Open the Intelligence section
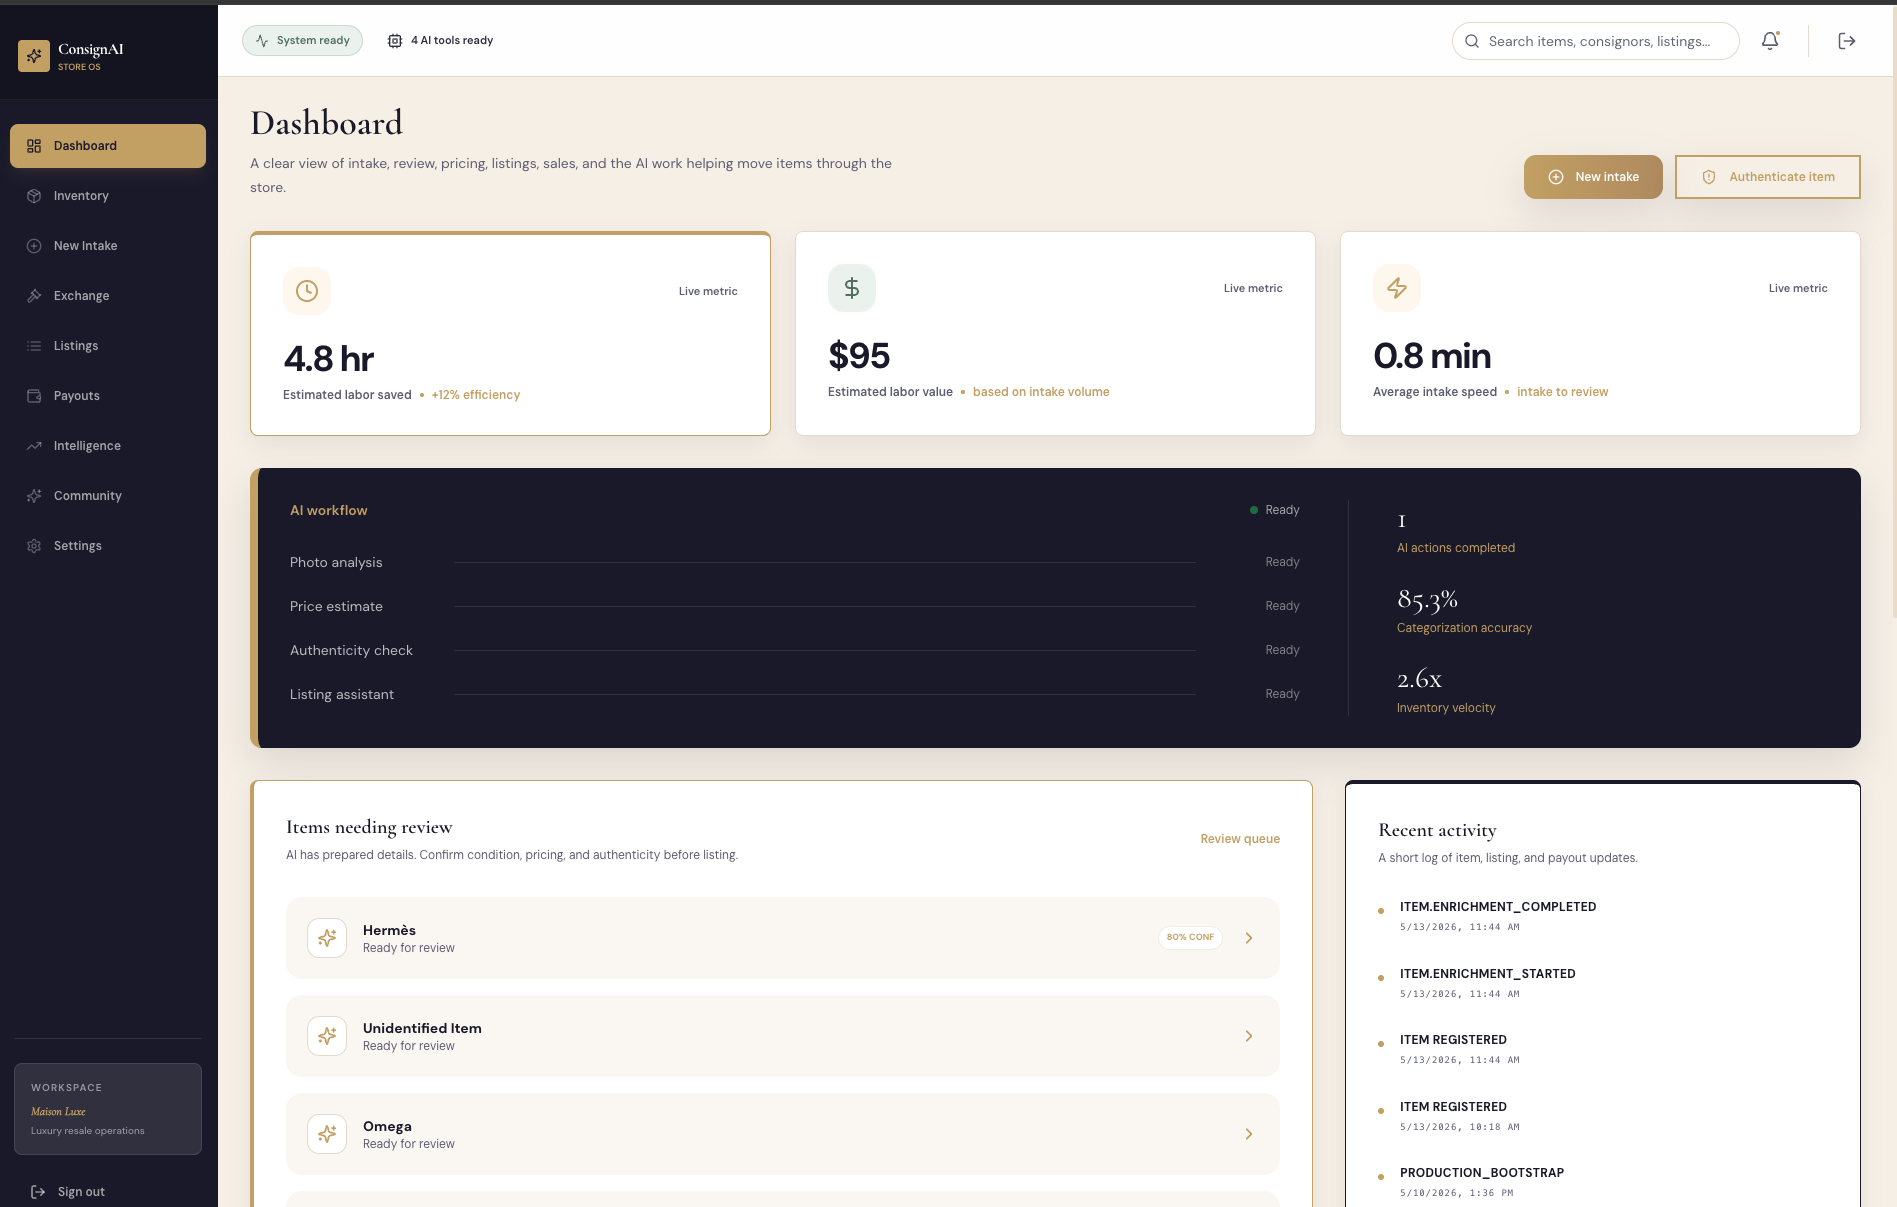 (108, 446)
